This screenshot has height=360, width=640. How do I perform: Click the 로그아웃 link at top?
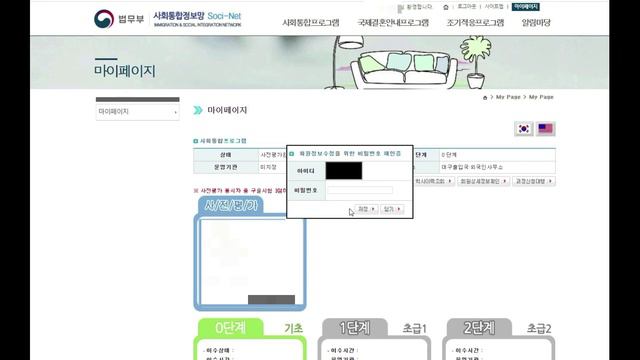467,7
